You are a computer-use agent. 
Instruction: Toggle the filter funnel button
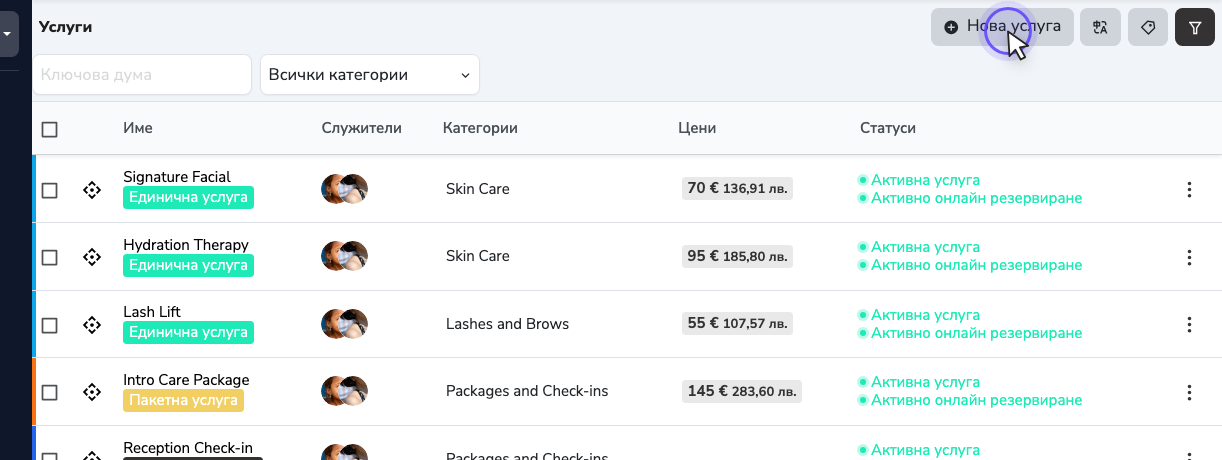click(1195, 27)
